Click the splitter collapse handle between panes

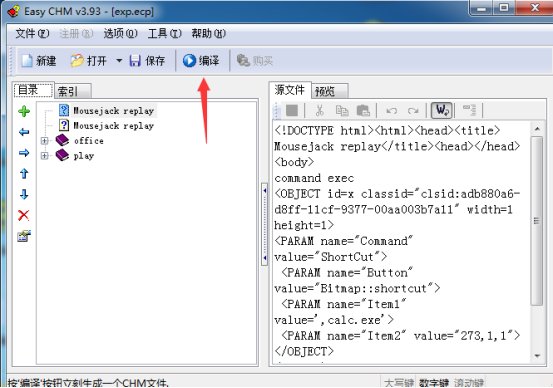click(265, 225)
